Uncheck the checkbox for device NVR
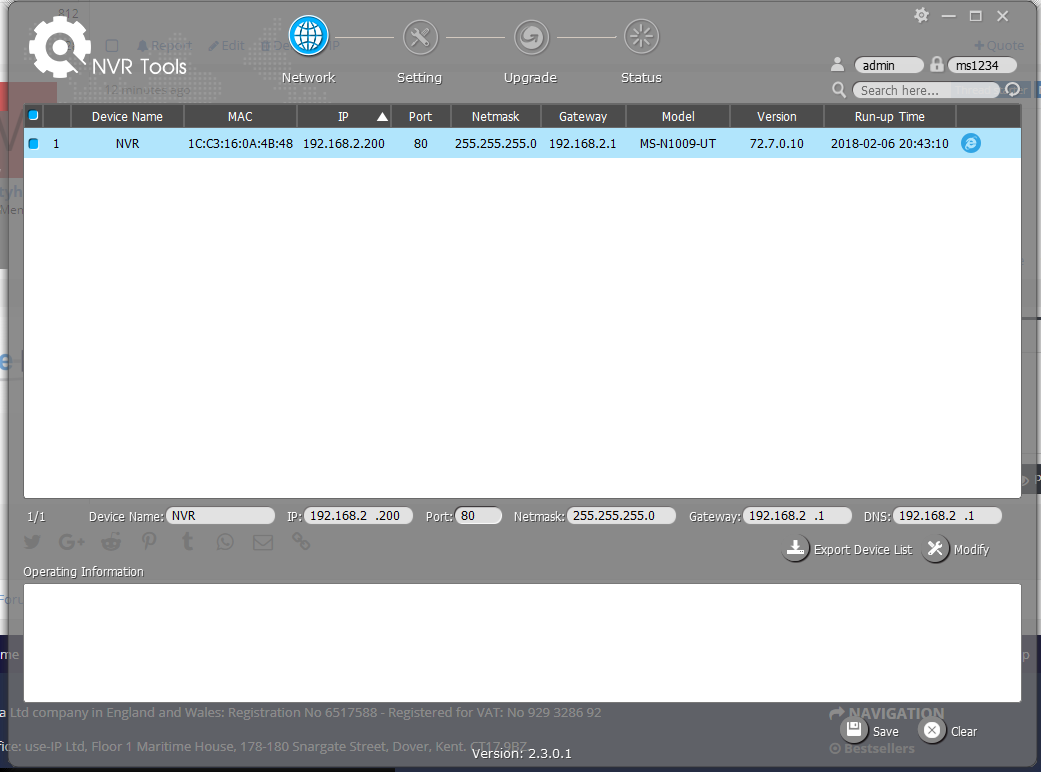Viewport: 1041px width, 772px height. [x=33, y=143]
